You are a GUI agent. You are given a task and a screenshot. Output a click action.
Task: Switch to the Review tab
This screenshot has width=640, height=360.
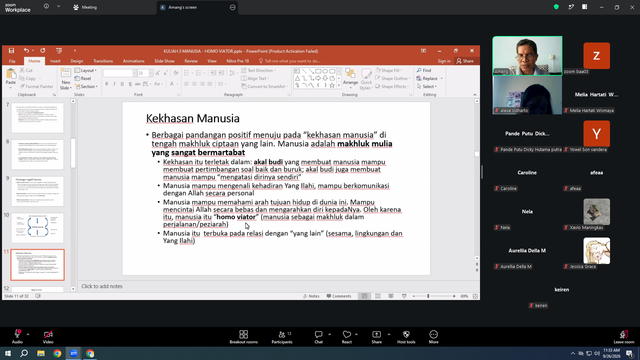[x=191, y=61]
